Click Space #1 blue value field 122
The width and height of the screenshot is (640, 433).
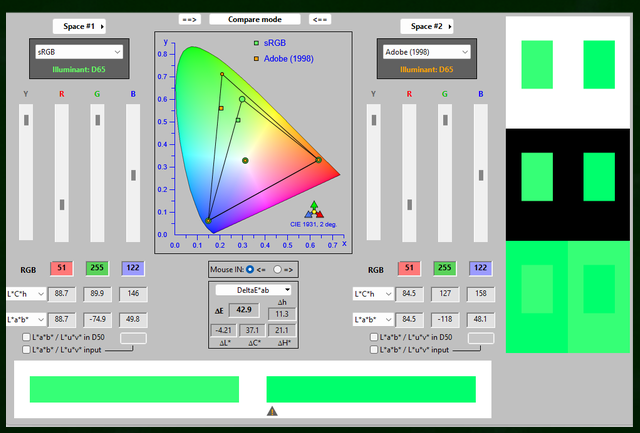[133, 268]
